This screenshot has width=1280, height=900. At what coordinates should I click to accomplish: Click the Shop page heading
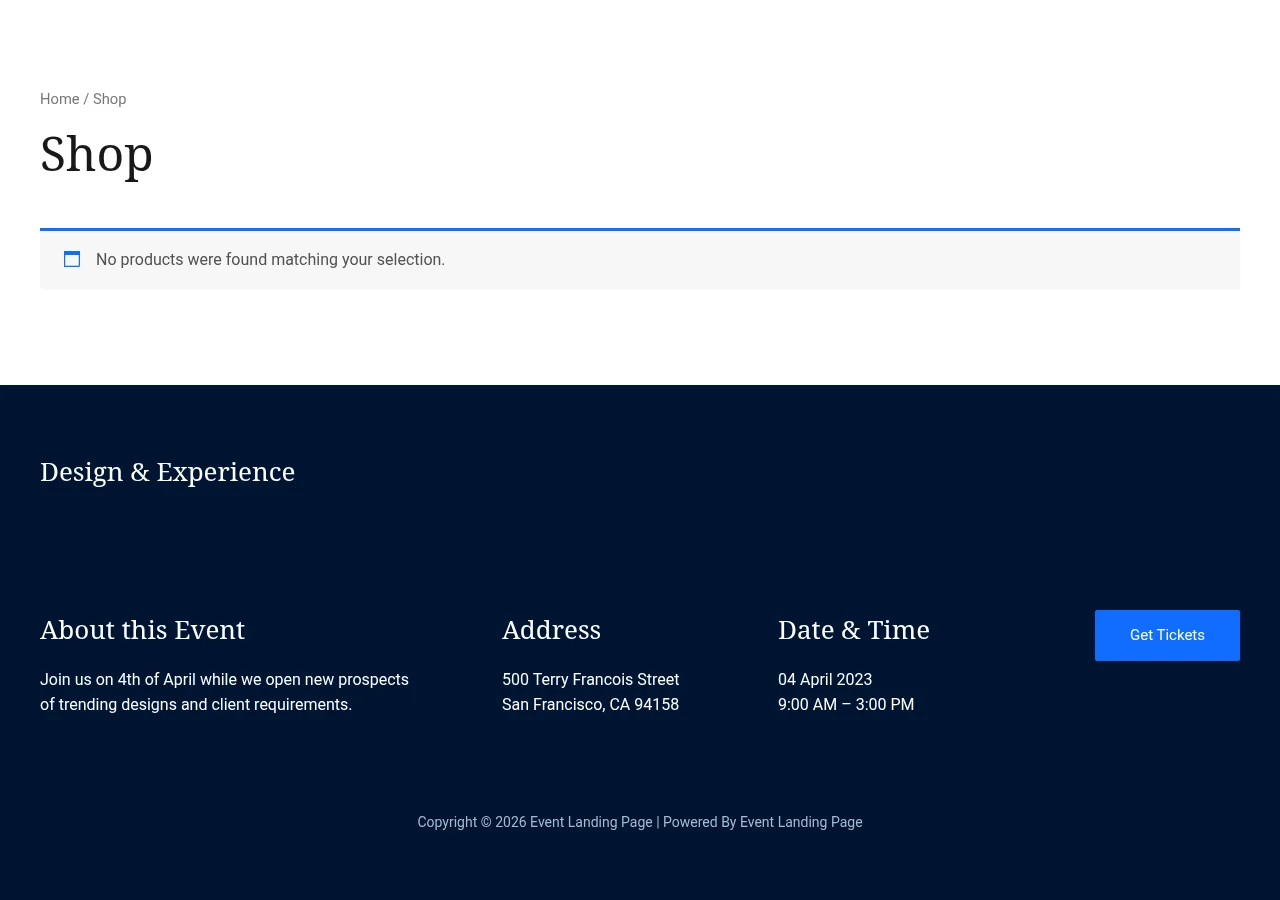[96, 154]
